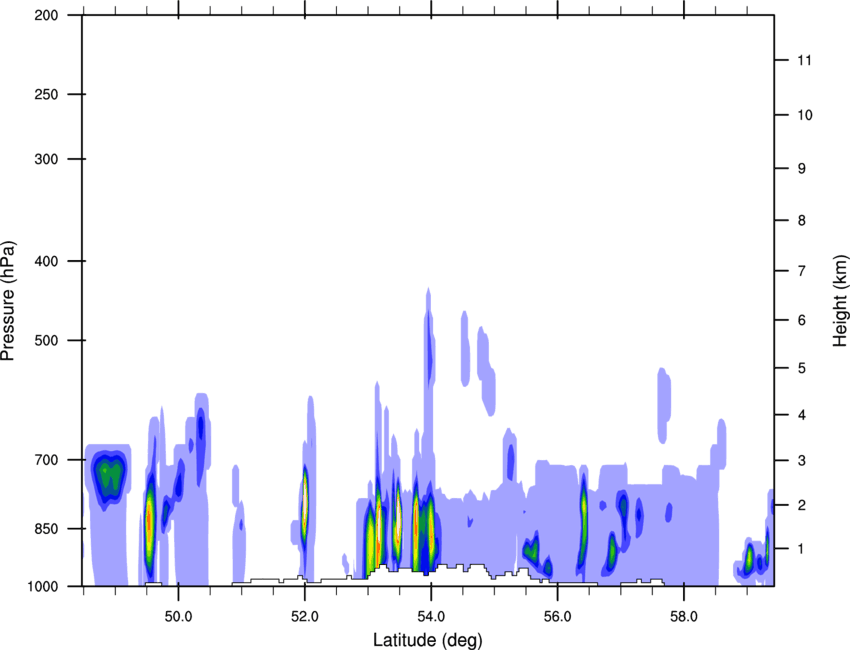The height and width of the screenshot is (650, 850).
Task: Click the 850 pressure tick label
Action: point(46,528)
